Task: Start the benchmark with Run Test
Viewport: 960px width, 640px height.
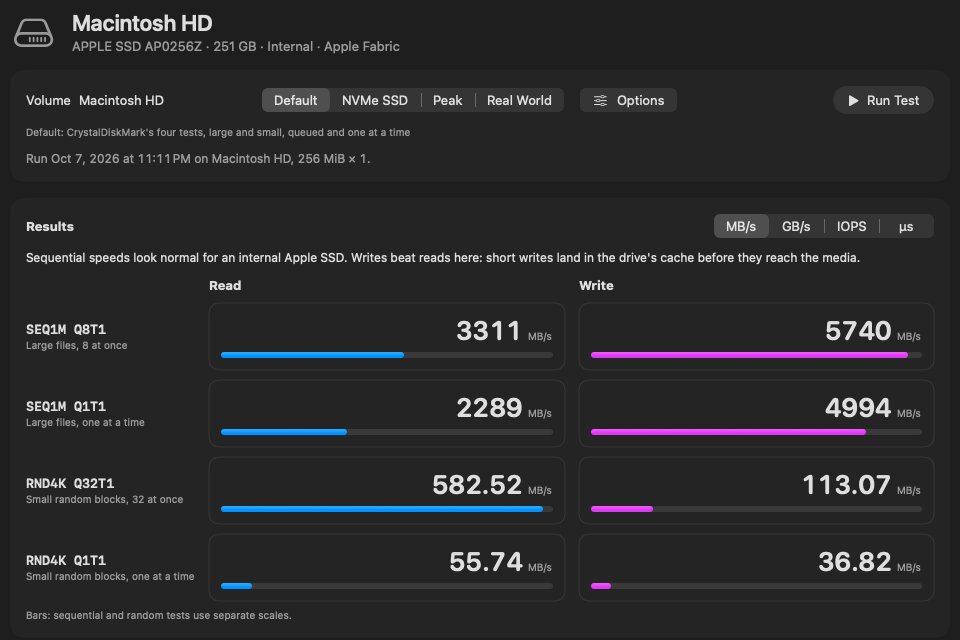Action: click(x=883, y=100)
